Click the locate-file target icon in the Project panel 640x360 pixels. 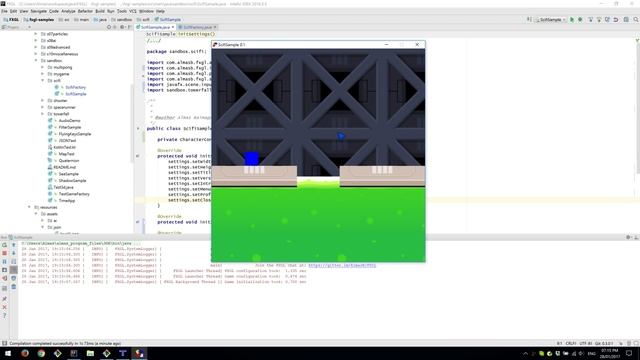(109, 27)
